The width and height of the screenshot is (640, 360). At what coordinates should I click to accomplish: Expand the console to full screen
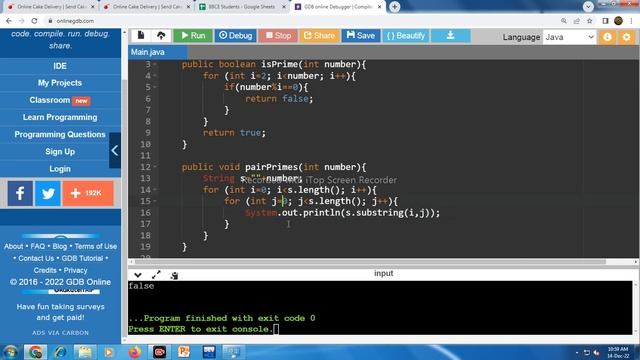(x=156, y=275)
